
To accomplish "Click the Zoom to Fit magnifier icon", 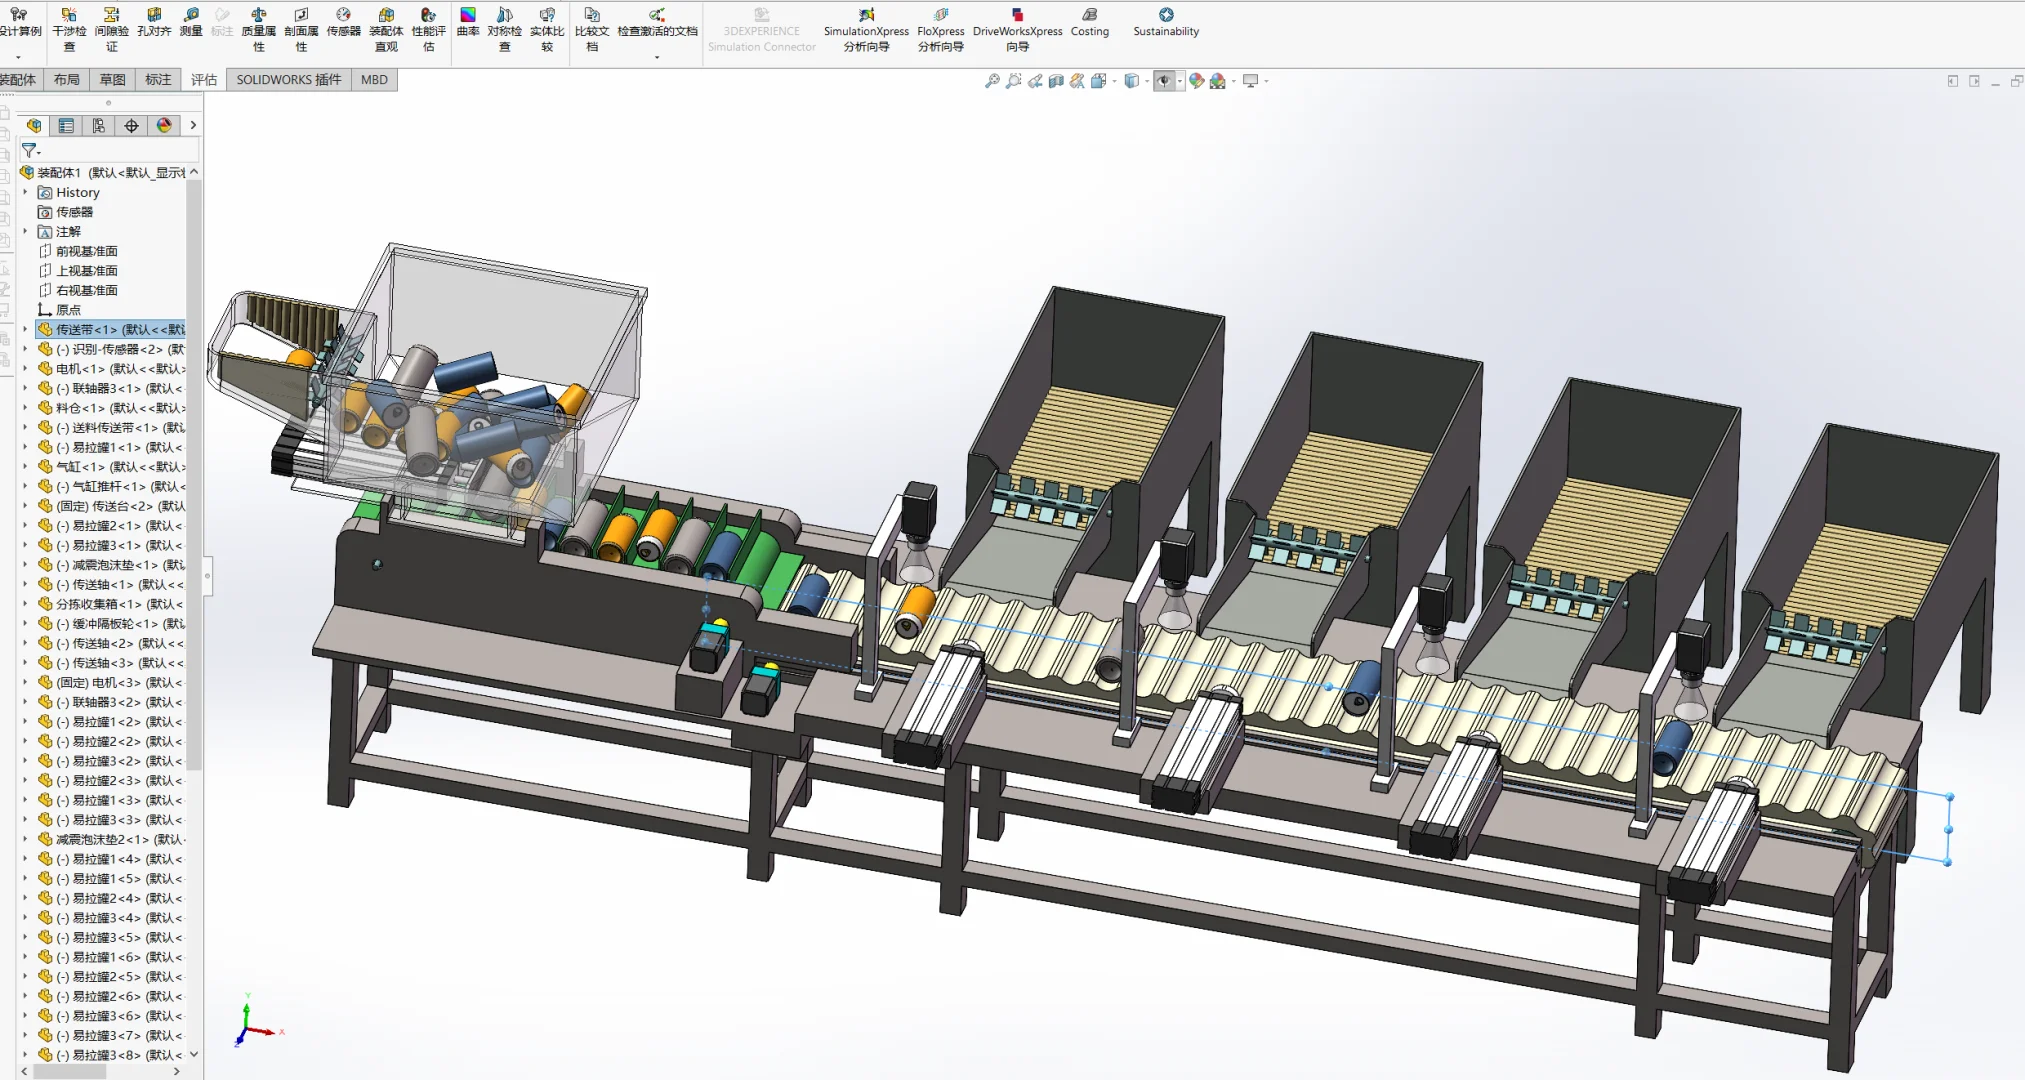I will (992, 81).
